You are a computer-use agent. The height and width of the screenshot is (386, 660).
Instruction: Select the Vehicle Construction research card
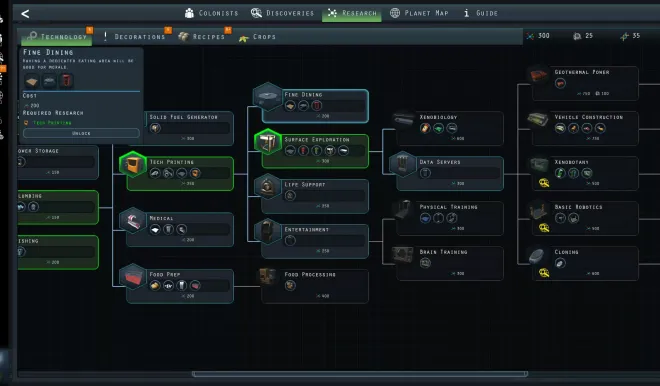pyautogui.click(x=585, y=128)
